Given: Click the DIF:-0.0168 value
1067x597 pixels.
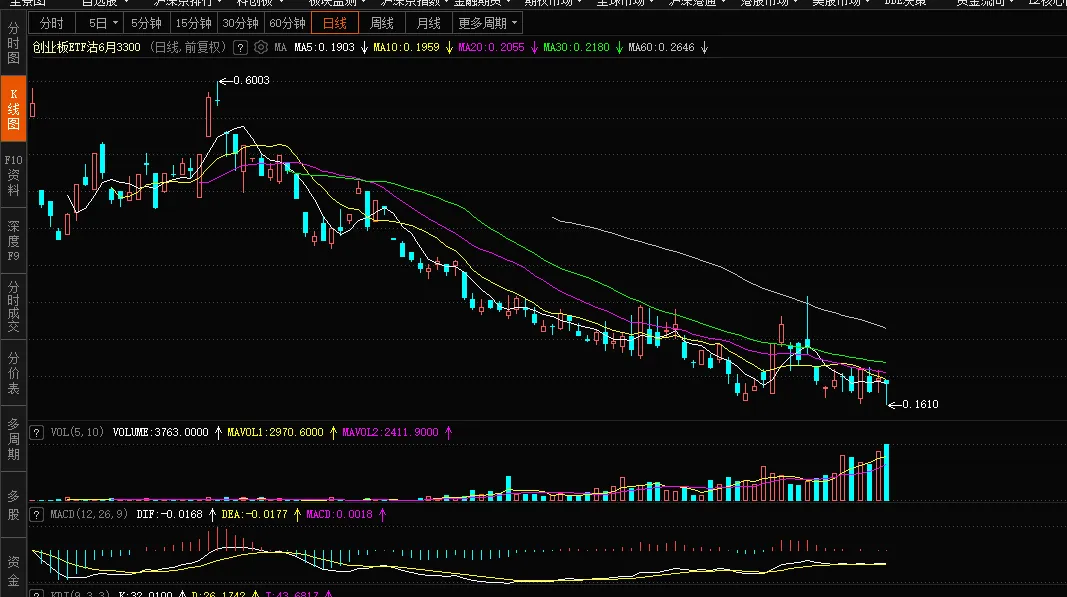Looking at the screenshot, I should [x=169, y=515].
